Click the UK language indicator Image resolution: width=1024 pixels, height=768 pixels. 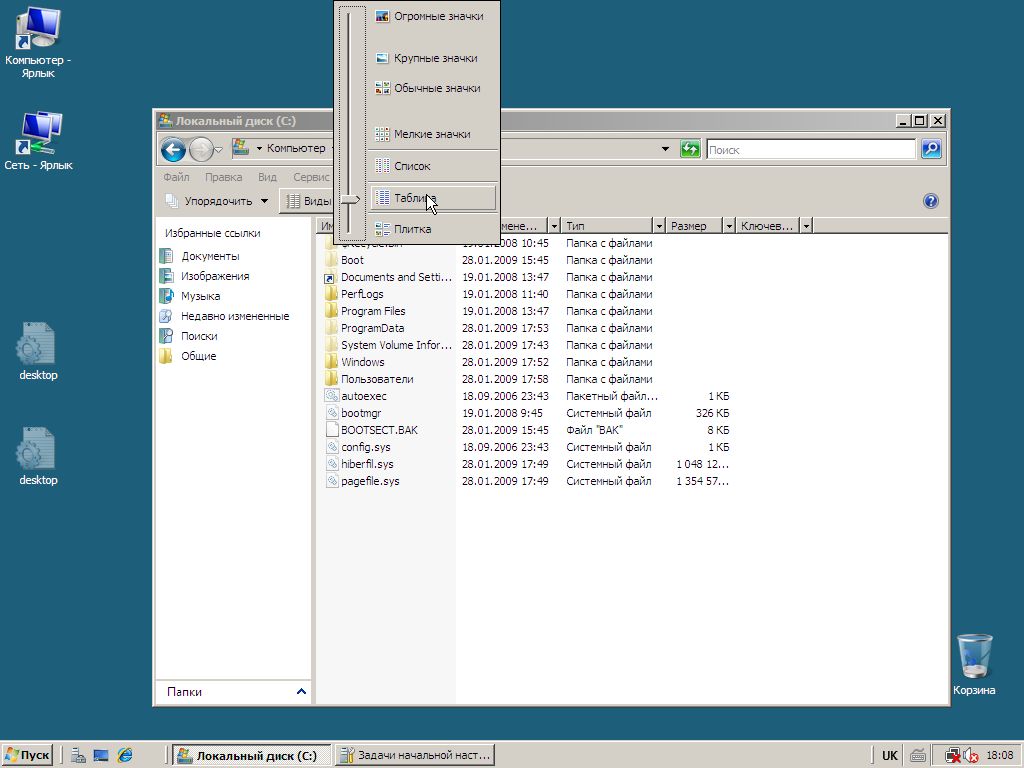click(x=889, y=756)
